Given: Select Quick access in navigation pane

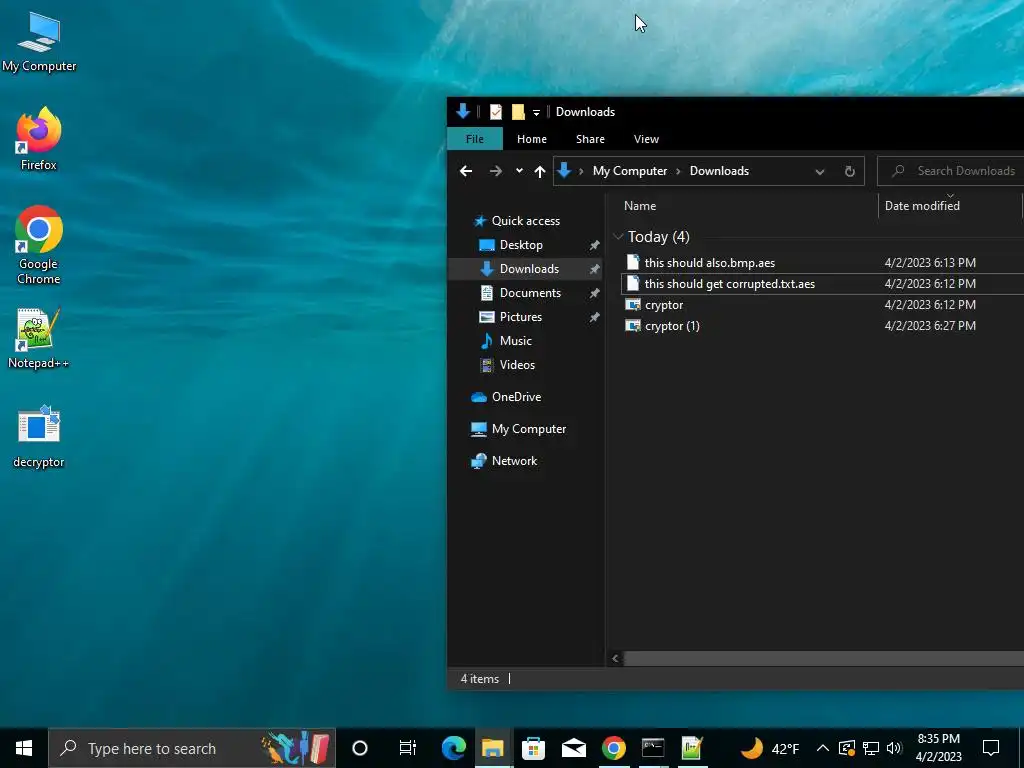Looking at the screenshot, I should click(525, 221).
